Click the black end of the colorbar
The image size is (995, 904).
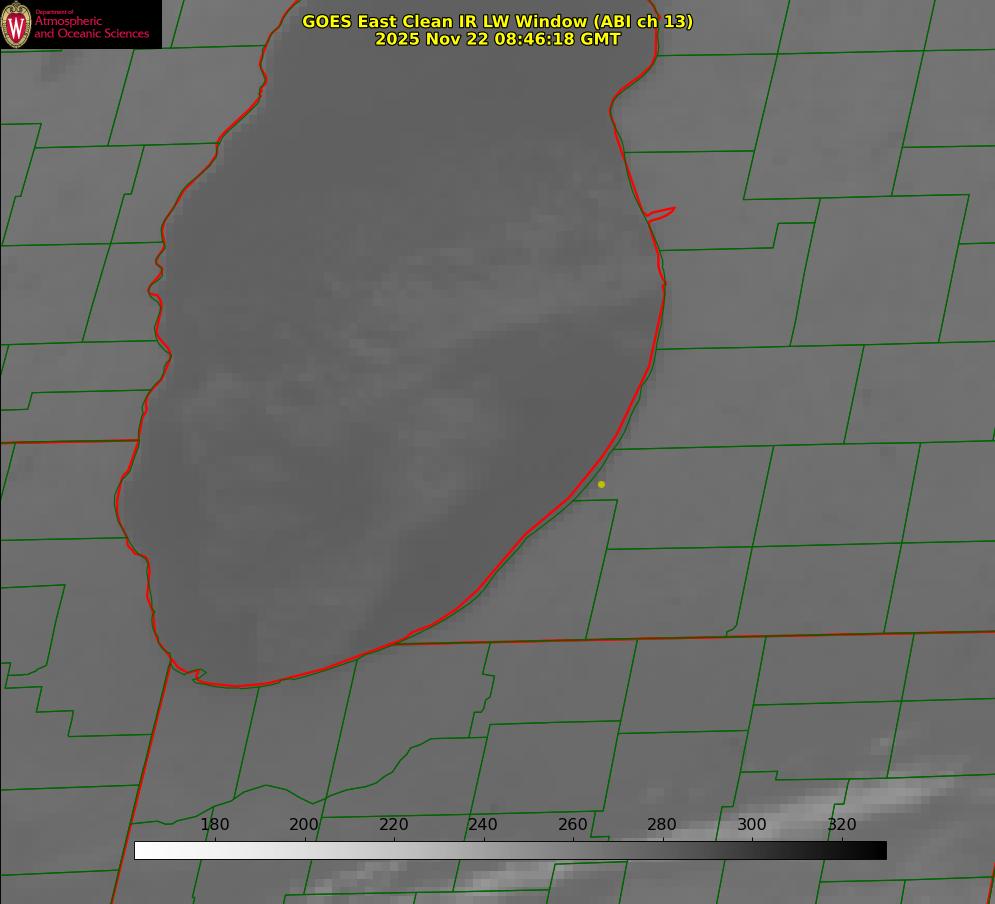point(878,850)
